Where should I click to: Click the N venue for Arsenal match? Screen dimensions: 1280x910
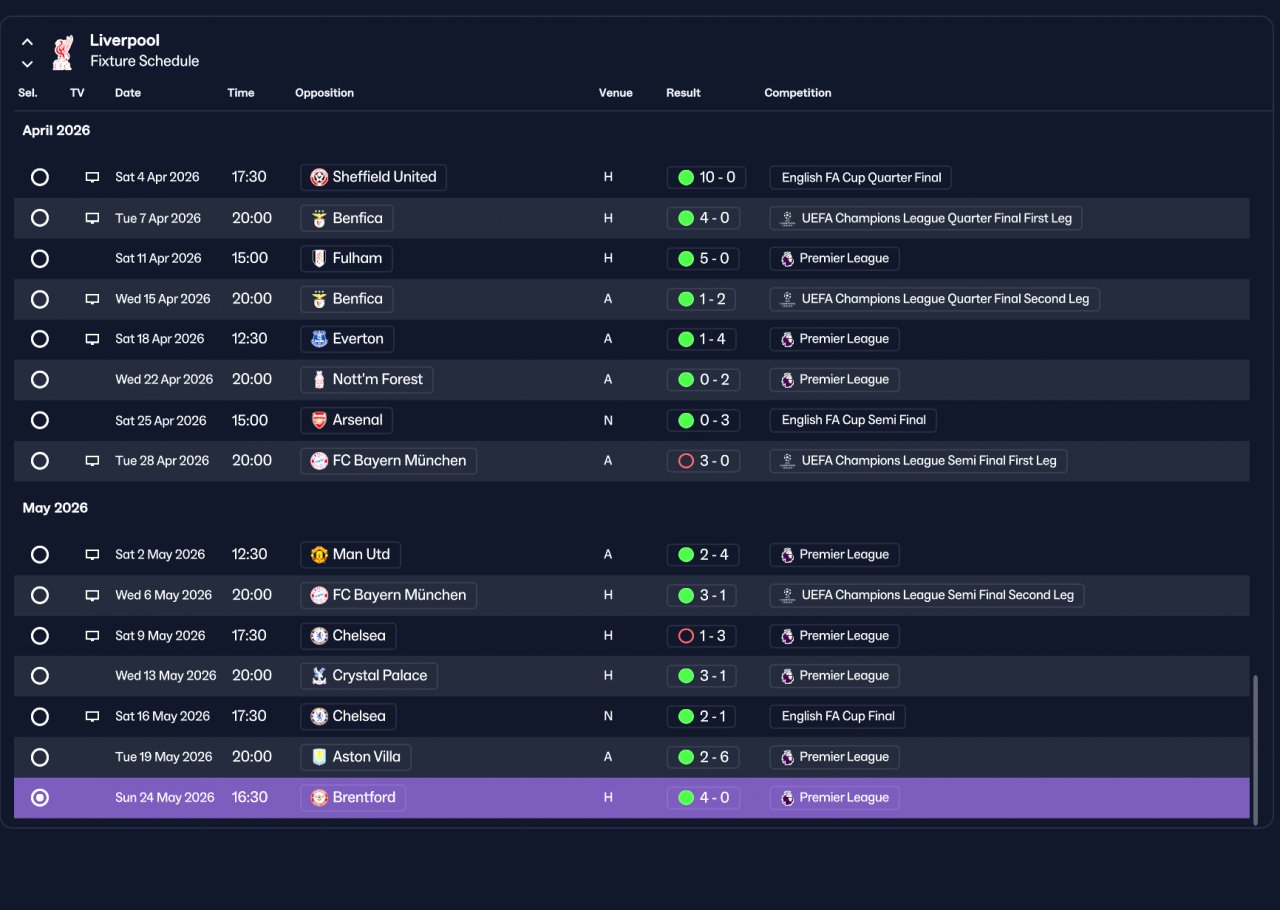(608, 420)
